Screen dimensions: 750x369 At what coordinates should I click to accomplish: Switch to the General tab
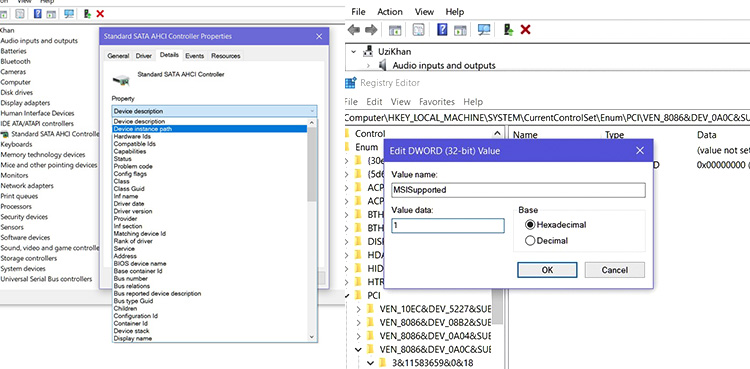(x=118, y=56)
